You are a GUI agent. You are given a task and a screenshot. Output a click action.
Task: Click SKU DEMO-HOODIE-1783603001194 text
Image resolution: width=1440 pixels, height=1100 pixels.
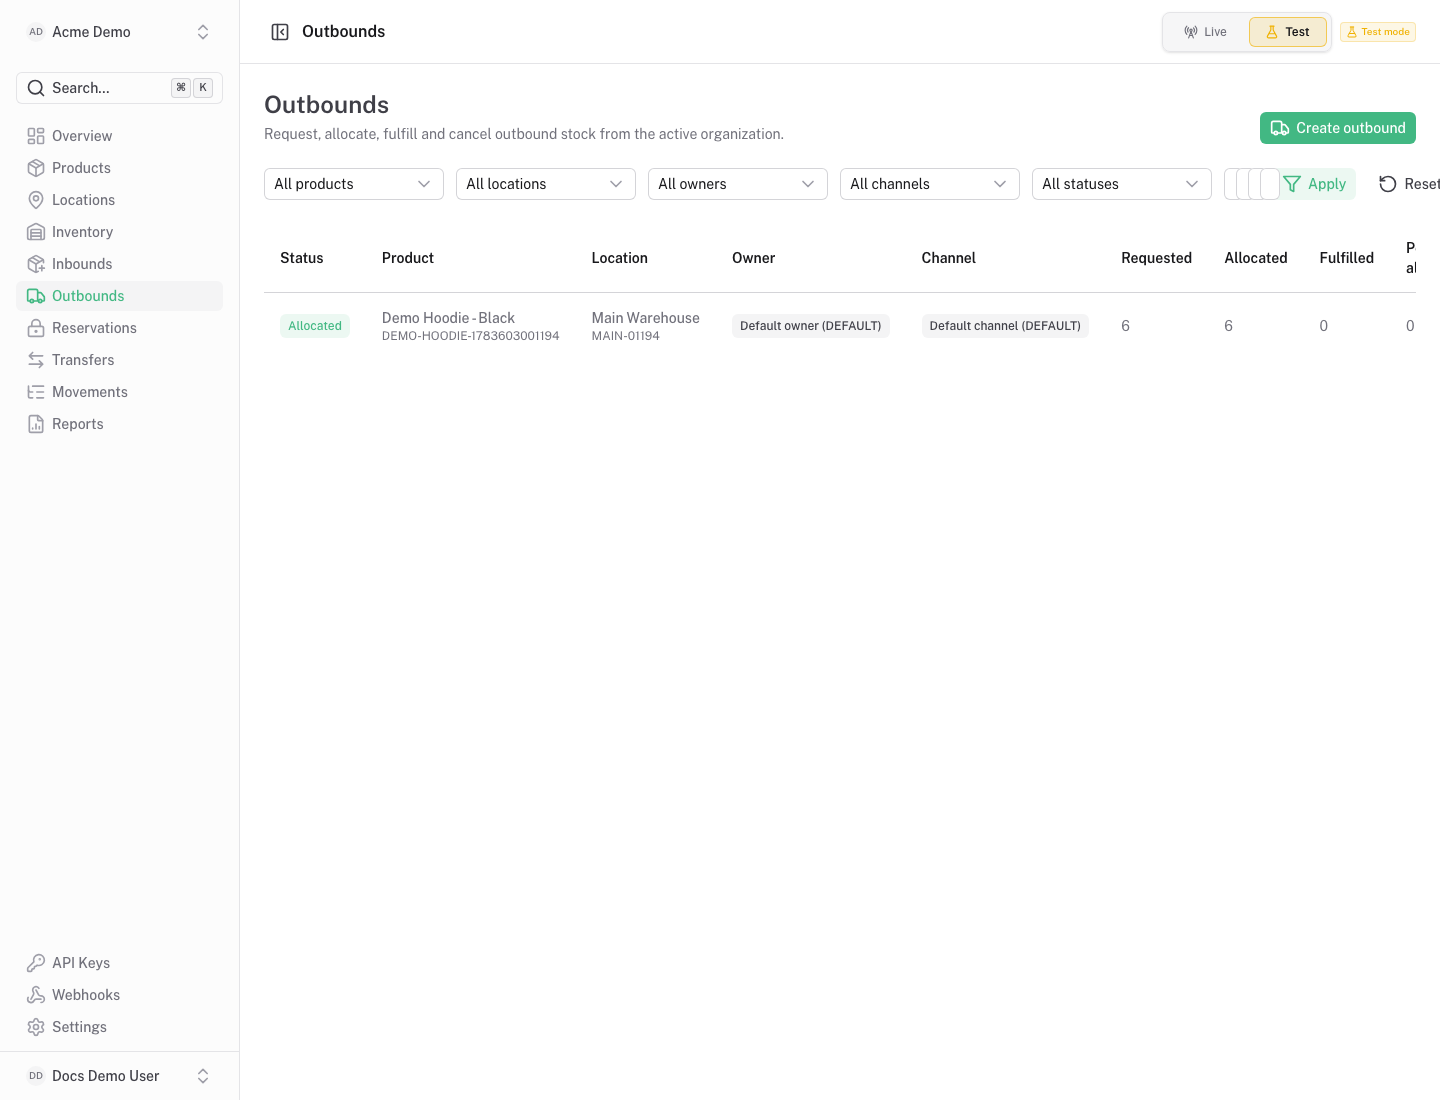point(471,336)
